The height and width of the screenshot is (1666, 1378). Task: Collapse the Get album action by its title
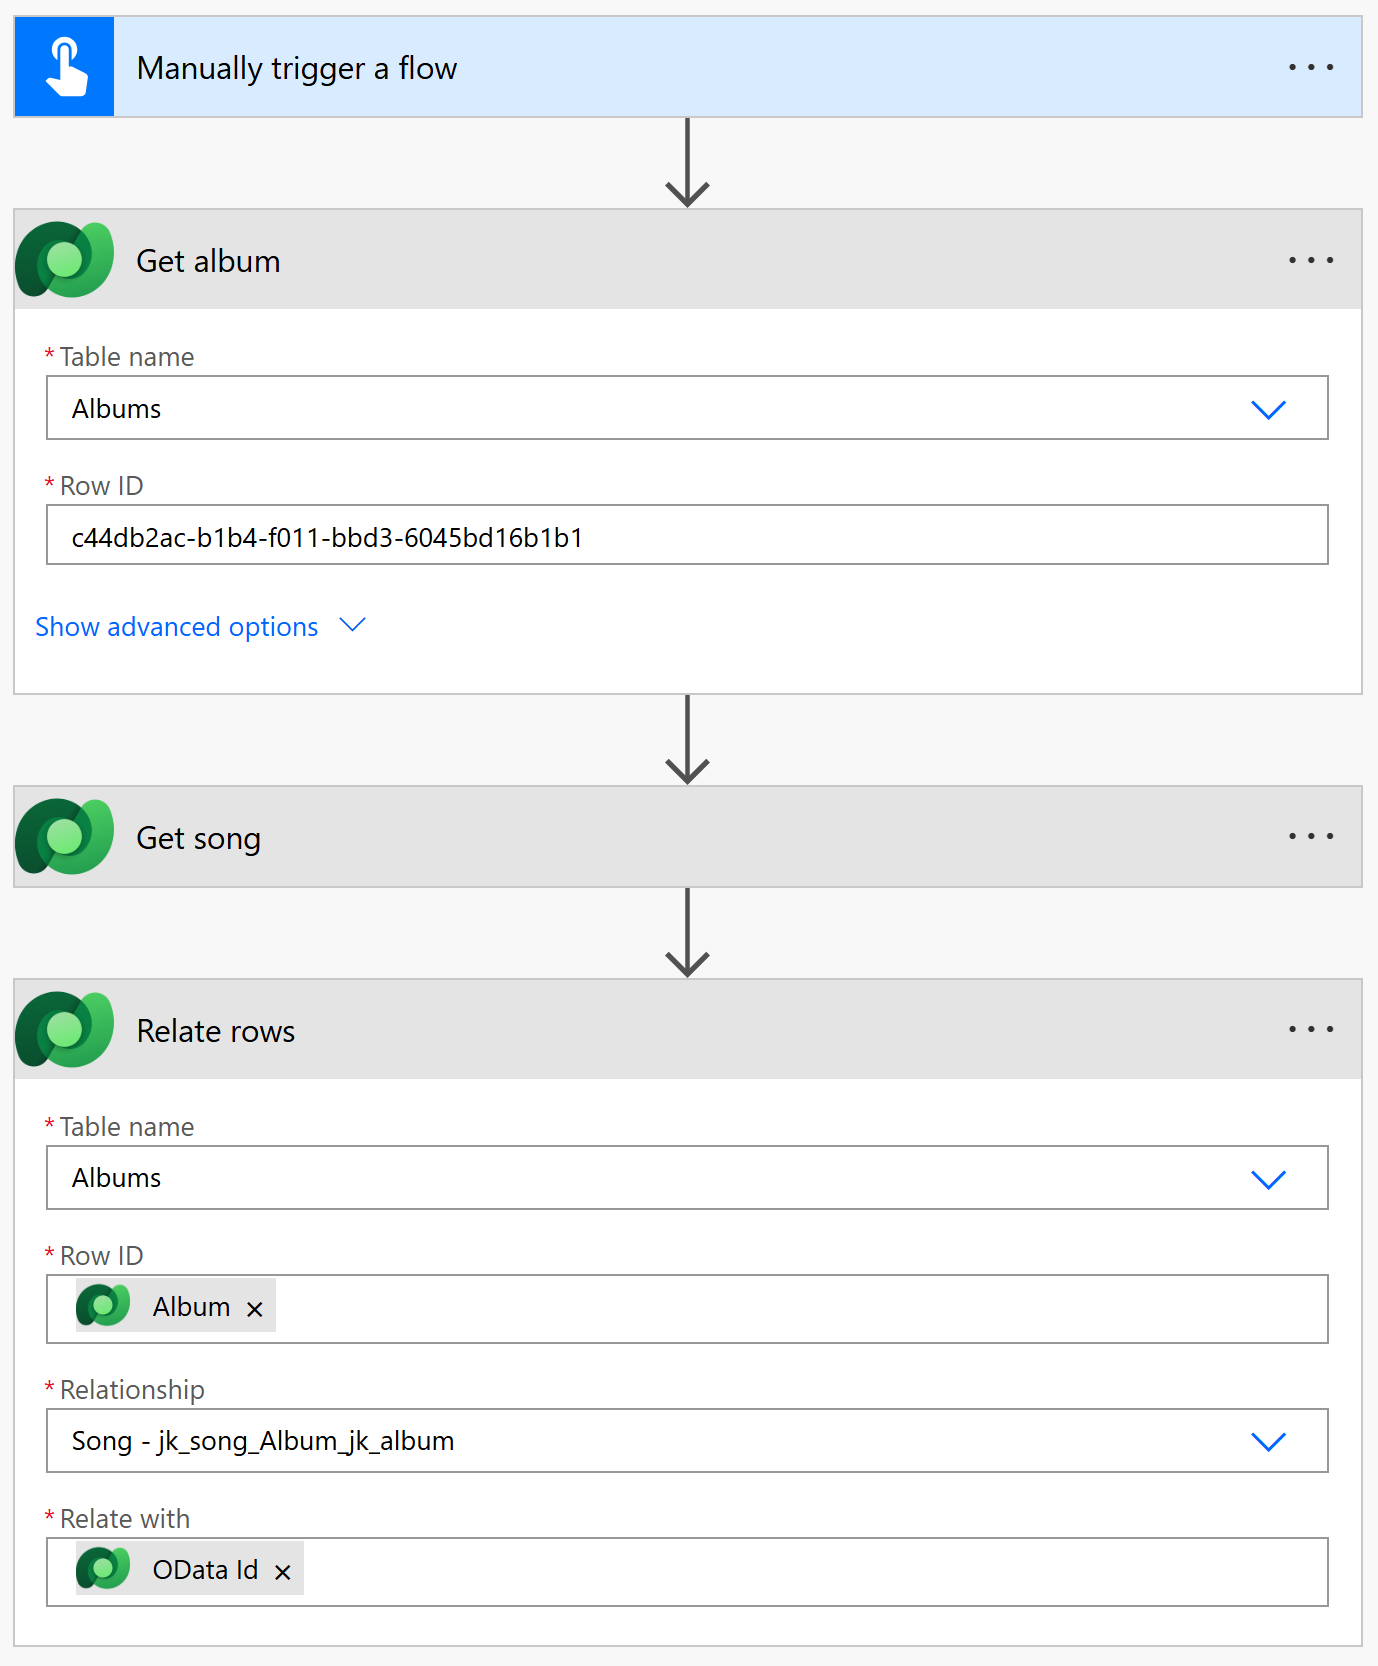click(x=208, y=261)
